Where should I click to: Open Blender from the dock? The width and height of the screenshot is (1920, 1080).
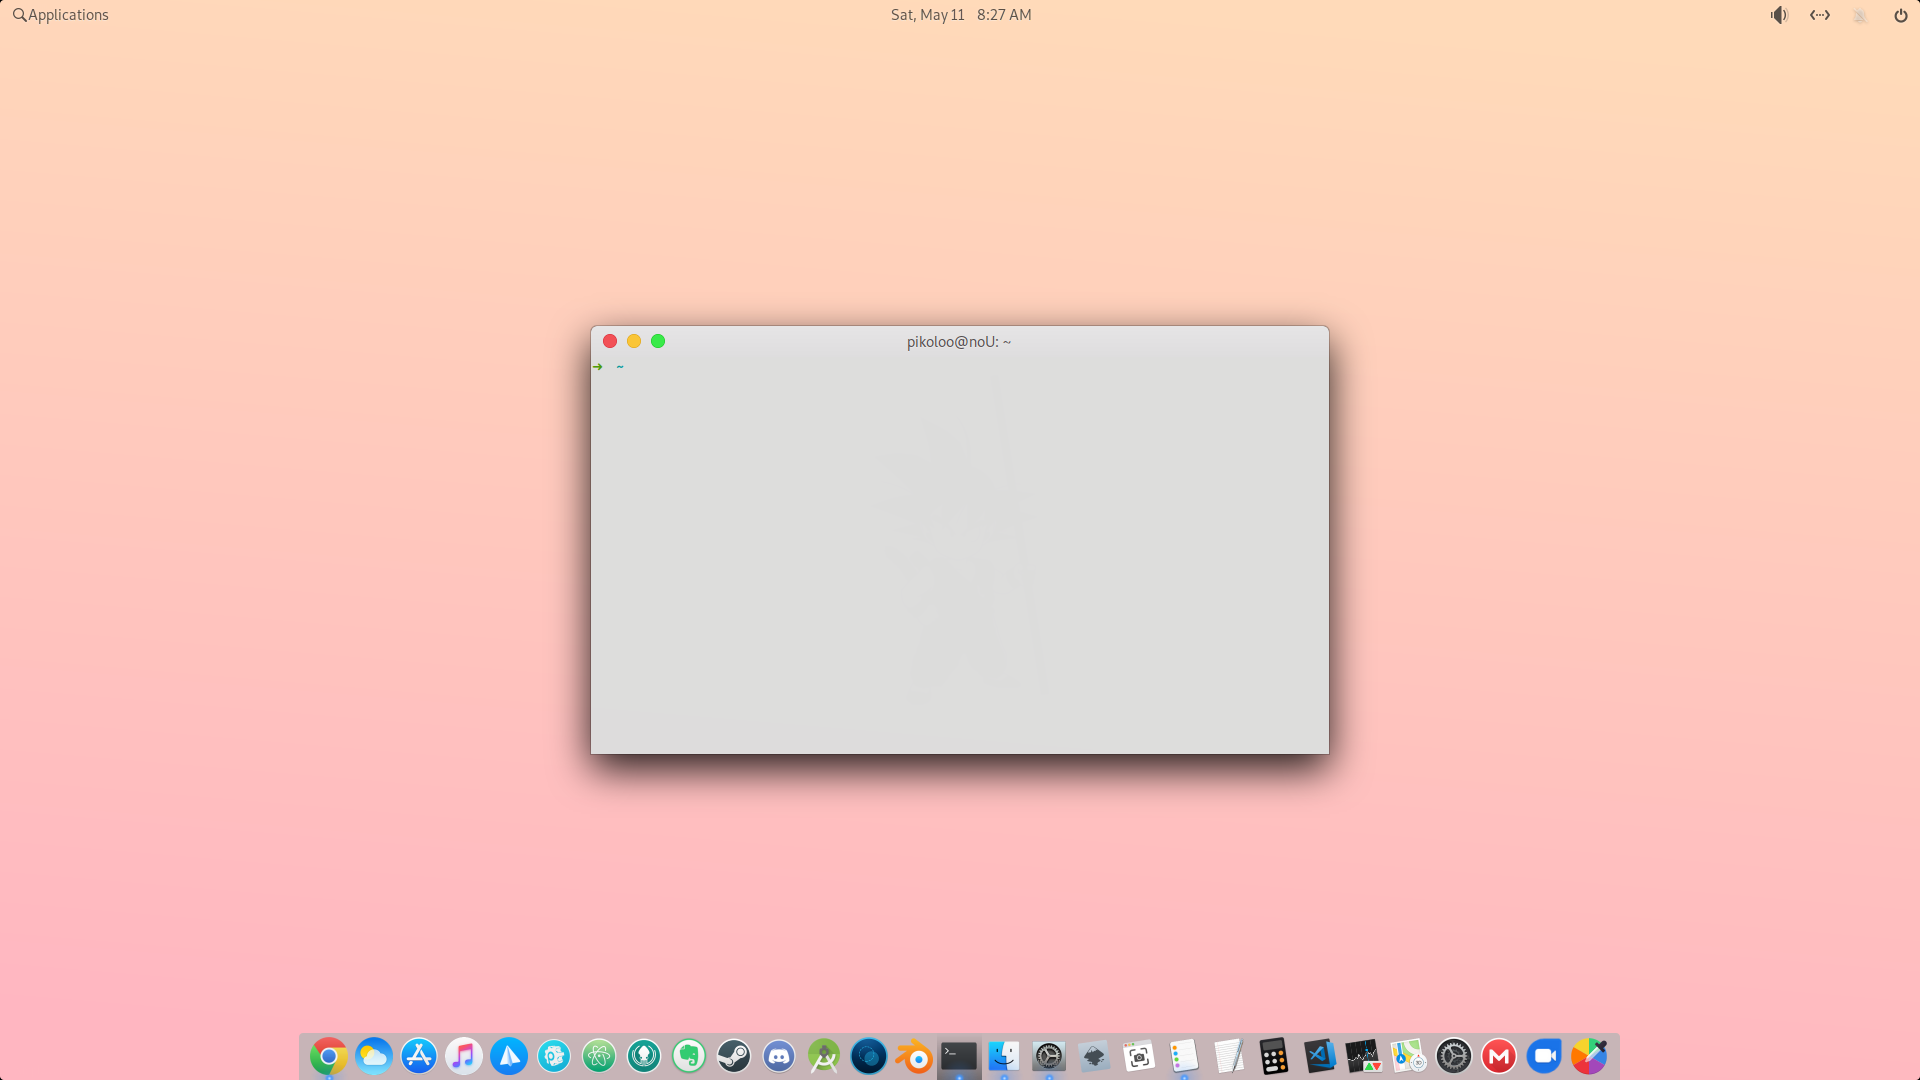click(914, 1056)
